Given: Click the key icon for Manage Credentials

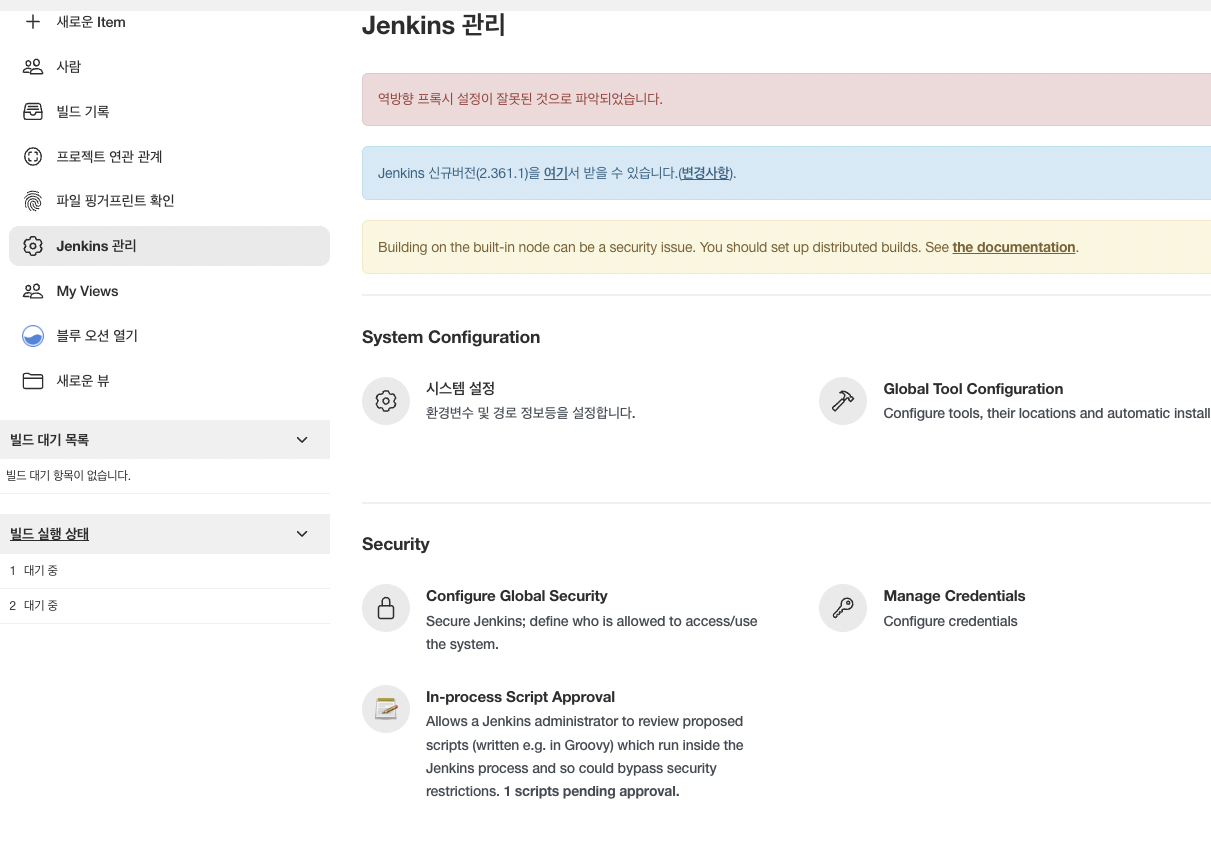Looking at the screenshot, I should (x=843, y=608).
